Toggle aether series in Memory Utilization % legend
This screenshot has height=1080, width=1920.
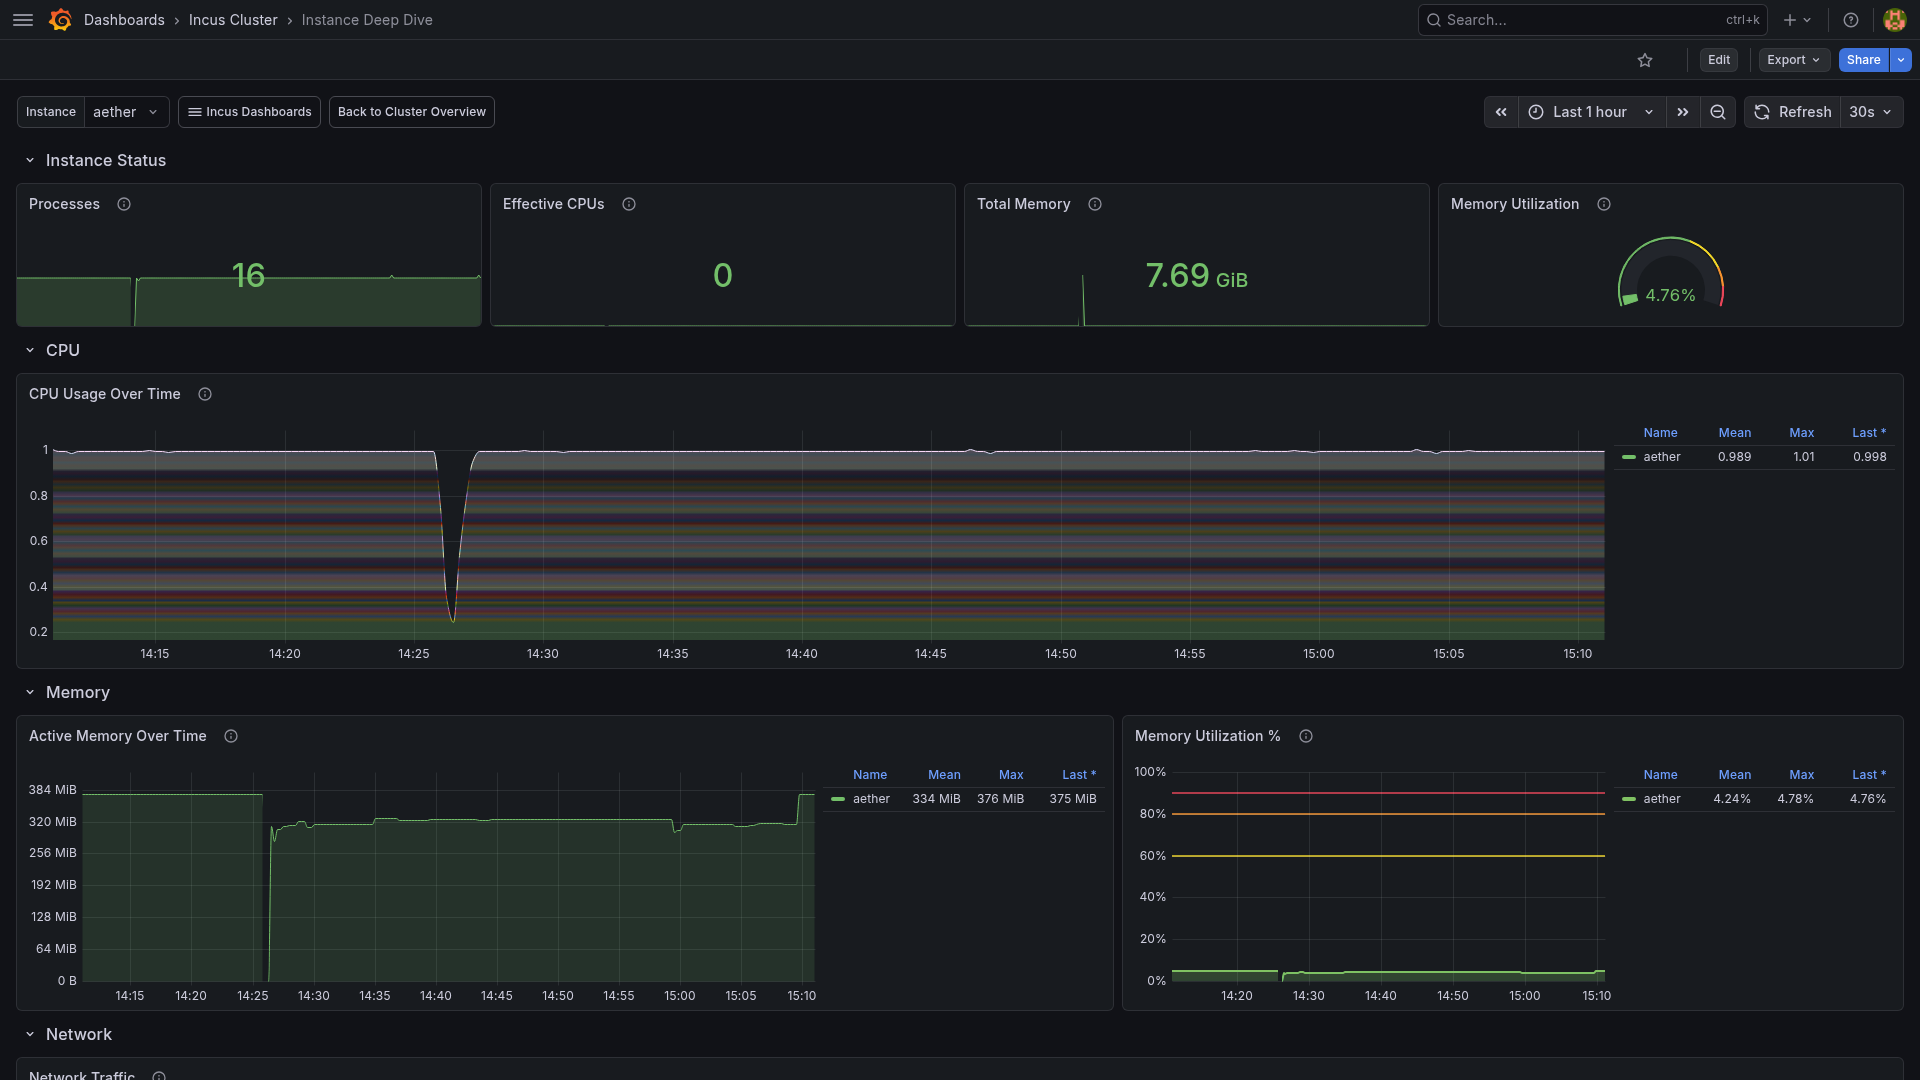tap(1662, 799)
